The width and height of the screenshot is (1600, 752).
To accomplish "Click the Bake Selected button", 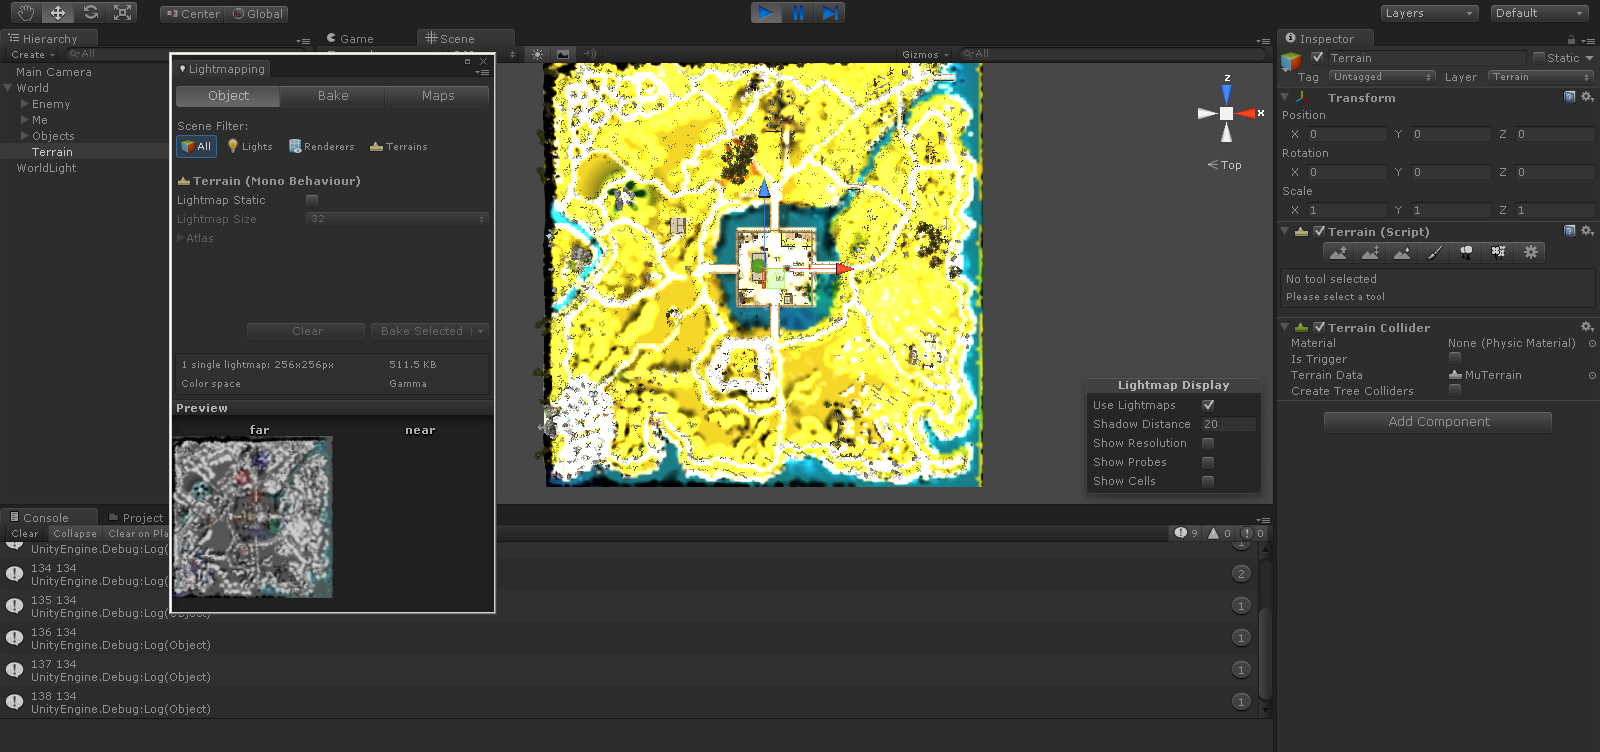I will [421, 331].
